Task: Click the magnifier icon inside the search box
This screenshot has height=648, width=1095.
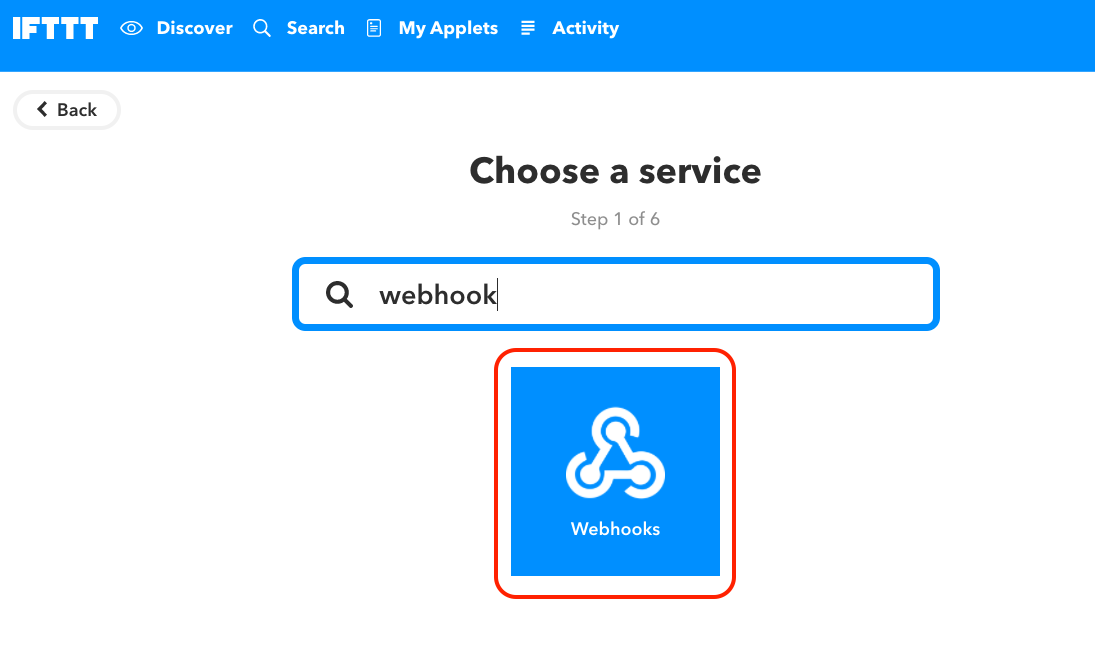Action: pyautogui.click(x=339, y=294)
